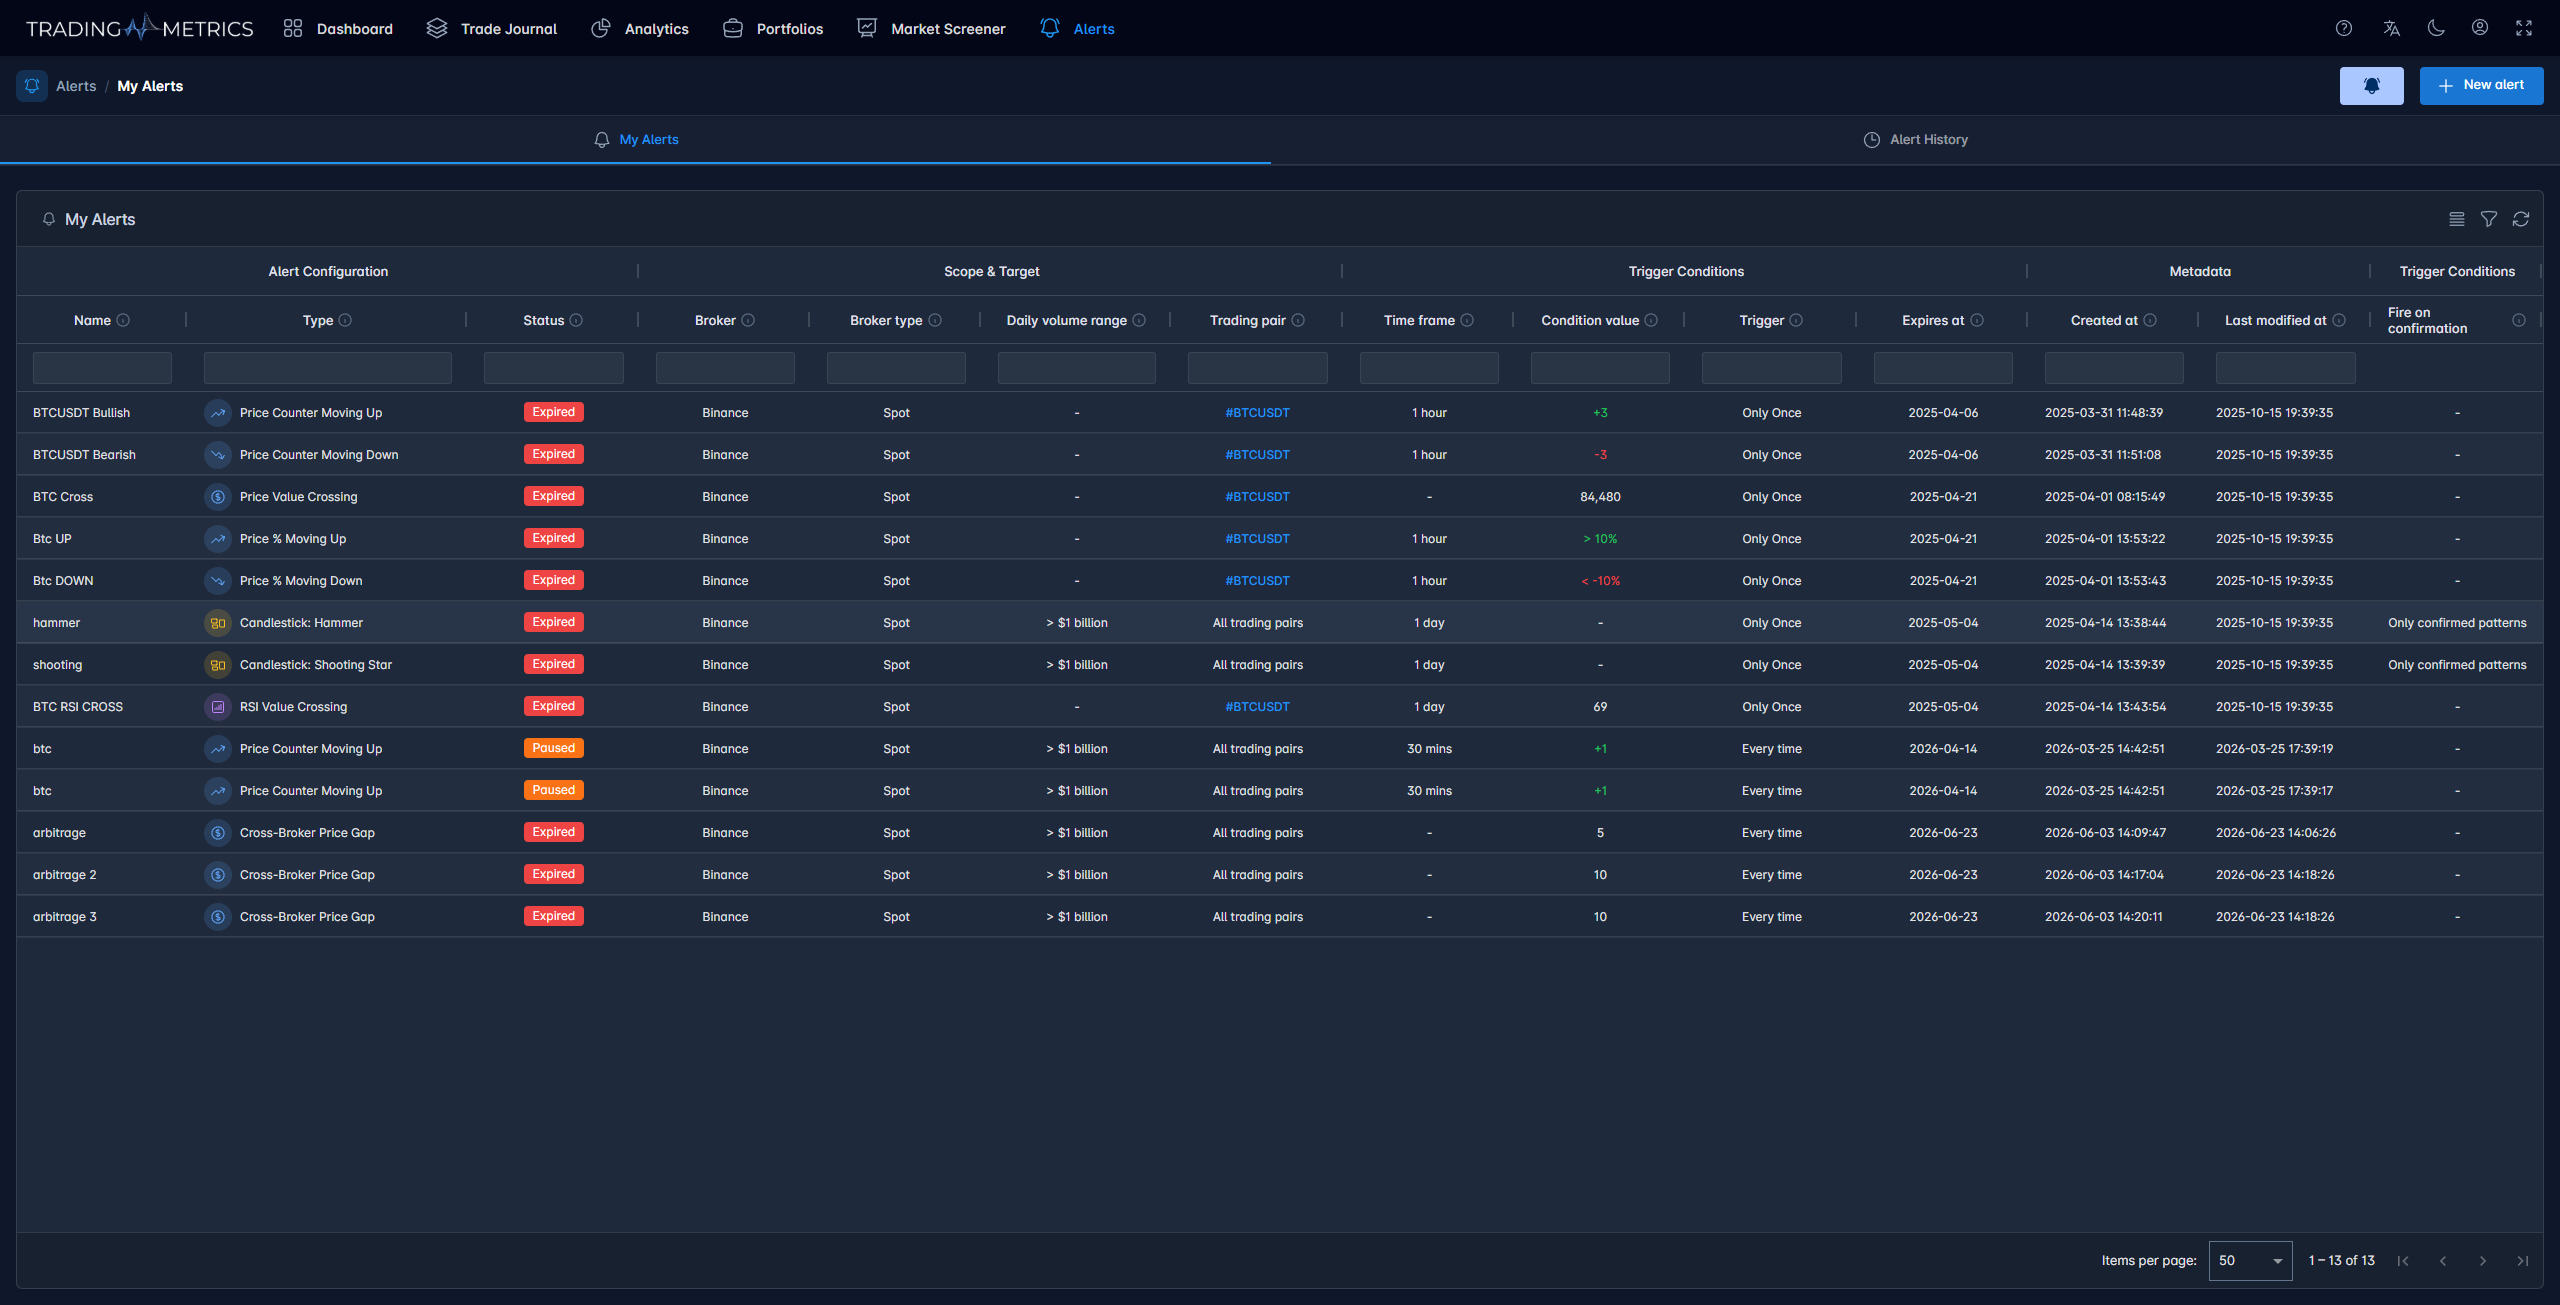Click #BTCUSDT link in BTCUSDT Bullish row
Image resolution: width=2560 pixels, height=1305 pixels.
(x=1257, y=413)
